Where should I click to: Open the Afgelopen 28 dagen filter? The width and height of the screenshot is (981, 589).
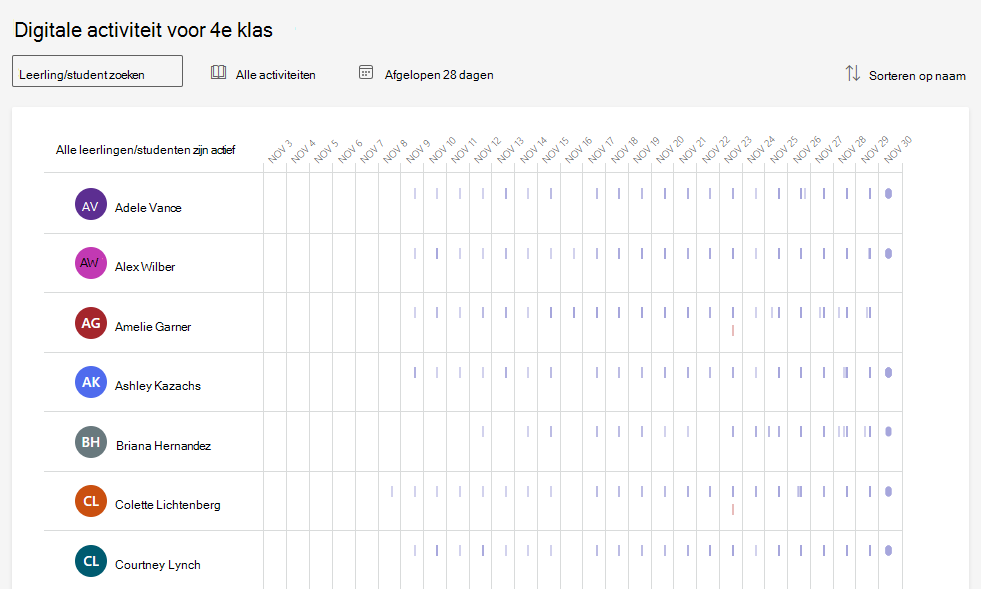click(439, 75)
